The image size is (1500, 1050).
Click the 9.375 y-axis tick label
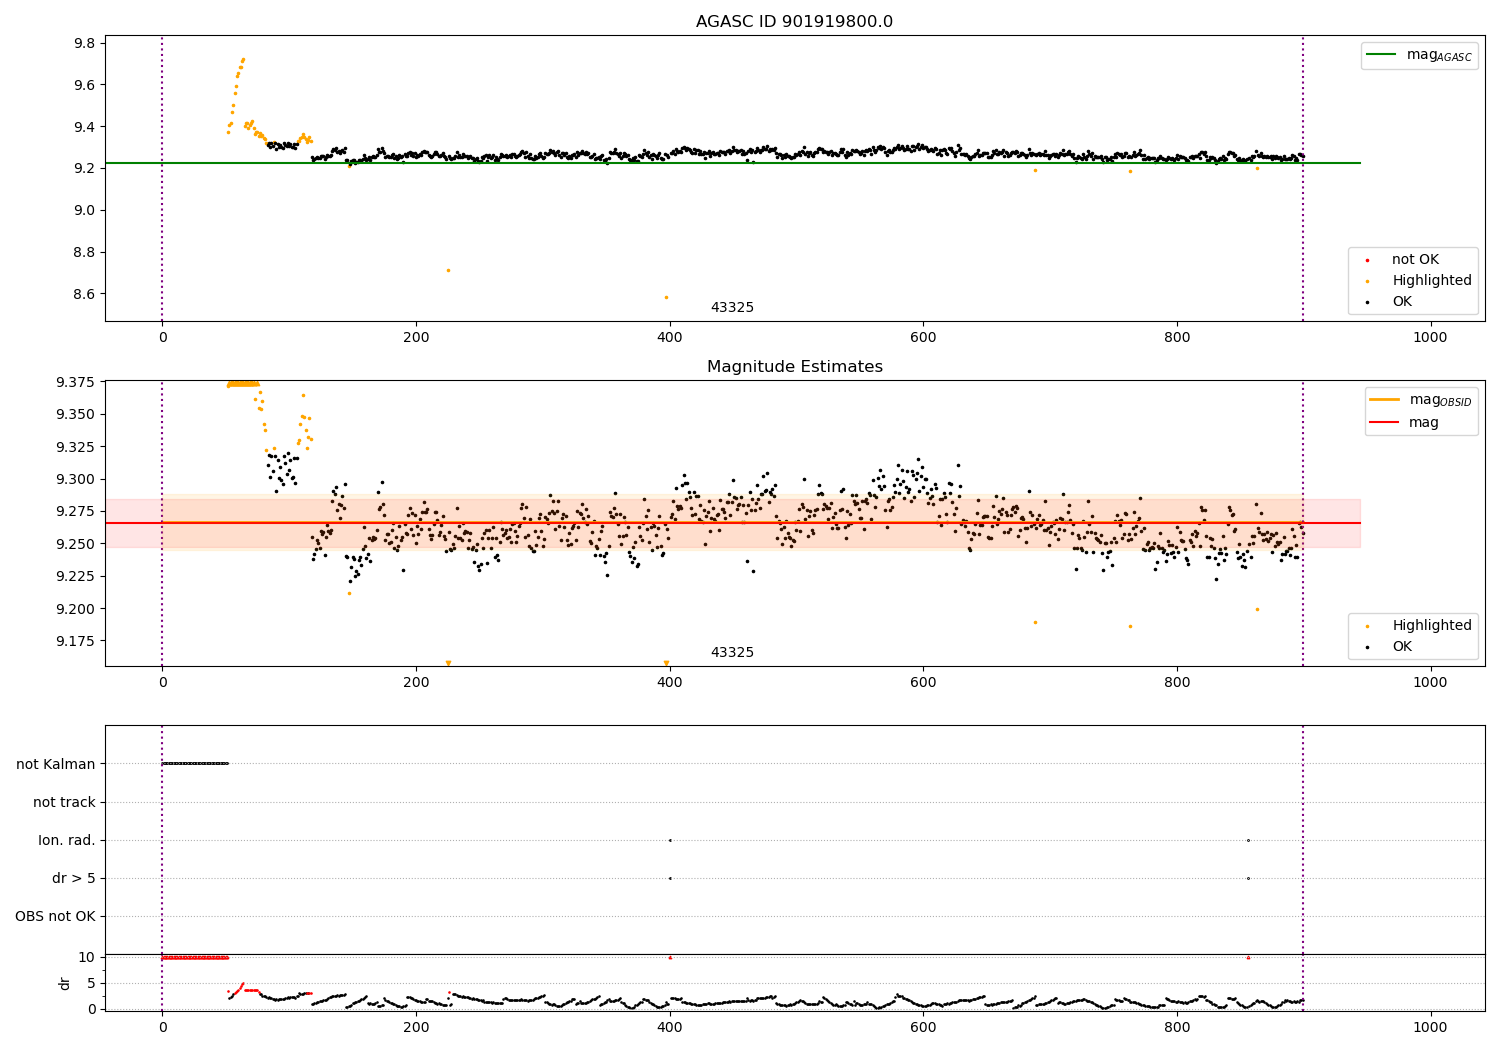[77, 382]
